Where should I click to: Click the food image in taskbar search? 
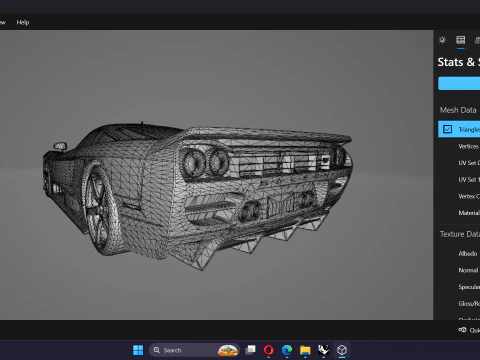point(228,350)
